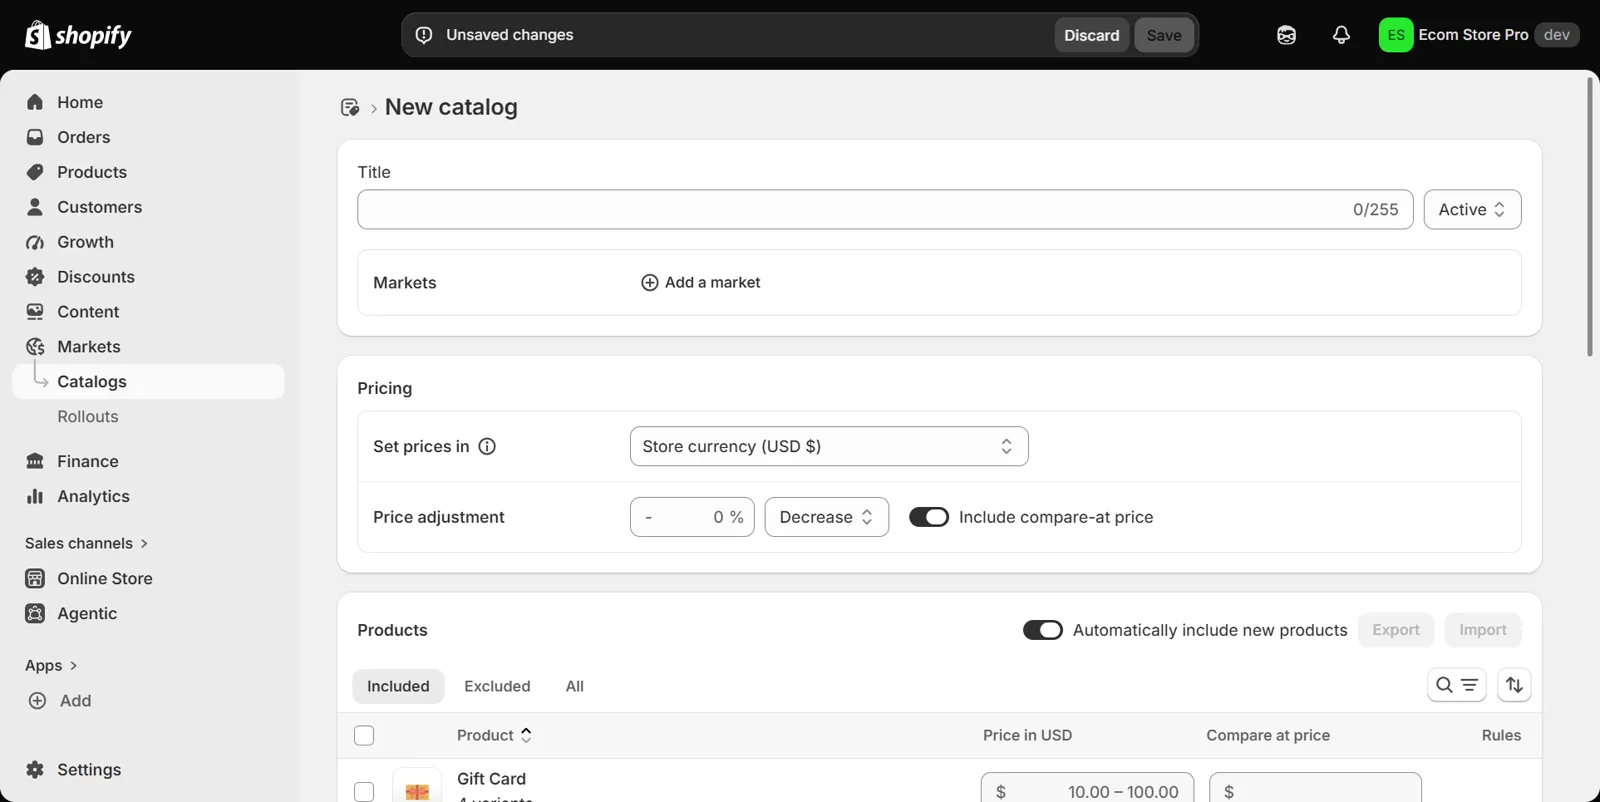The height and width of the screenshot is (802, 1600).
Task: Open the Active status dropdown
Action: [1472, 210]
